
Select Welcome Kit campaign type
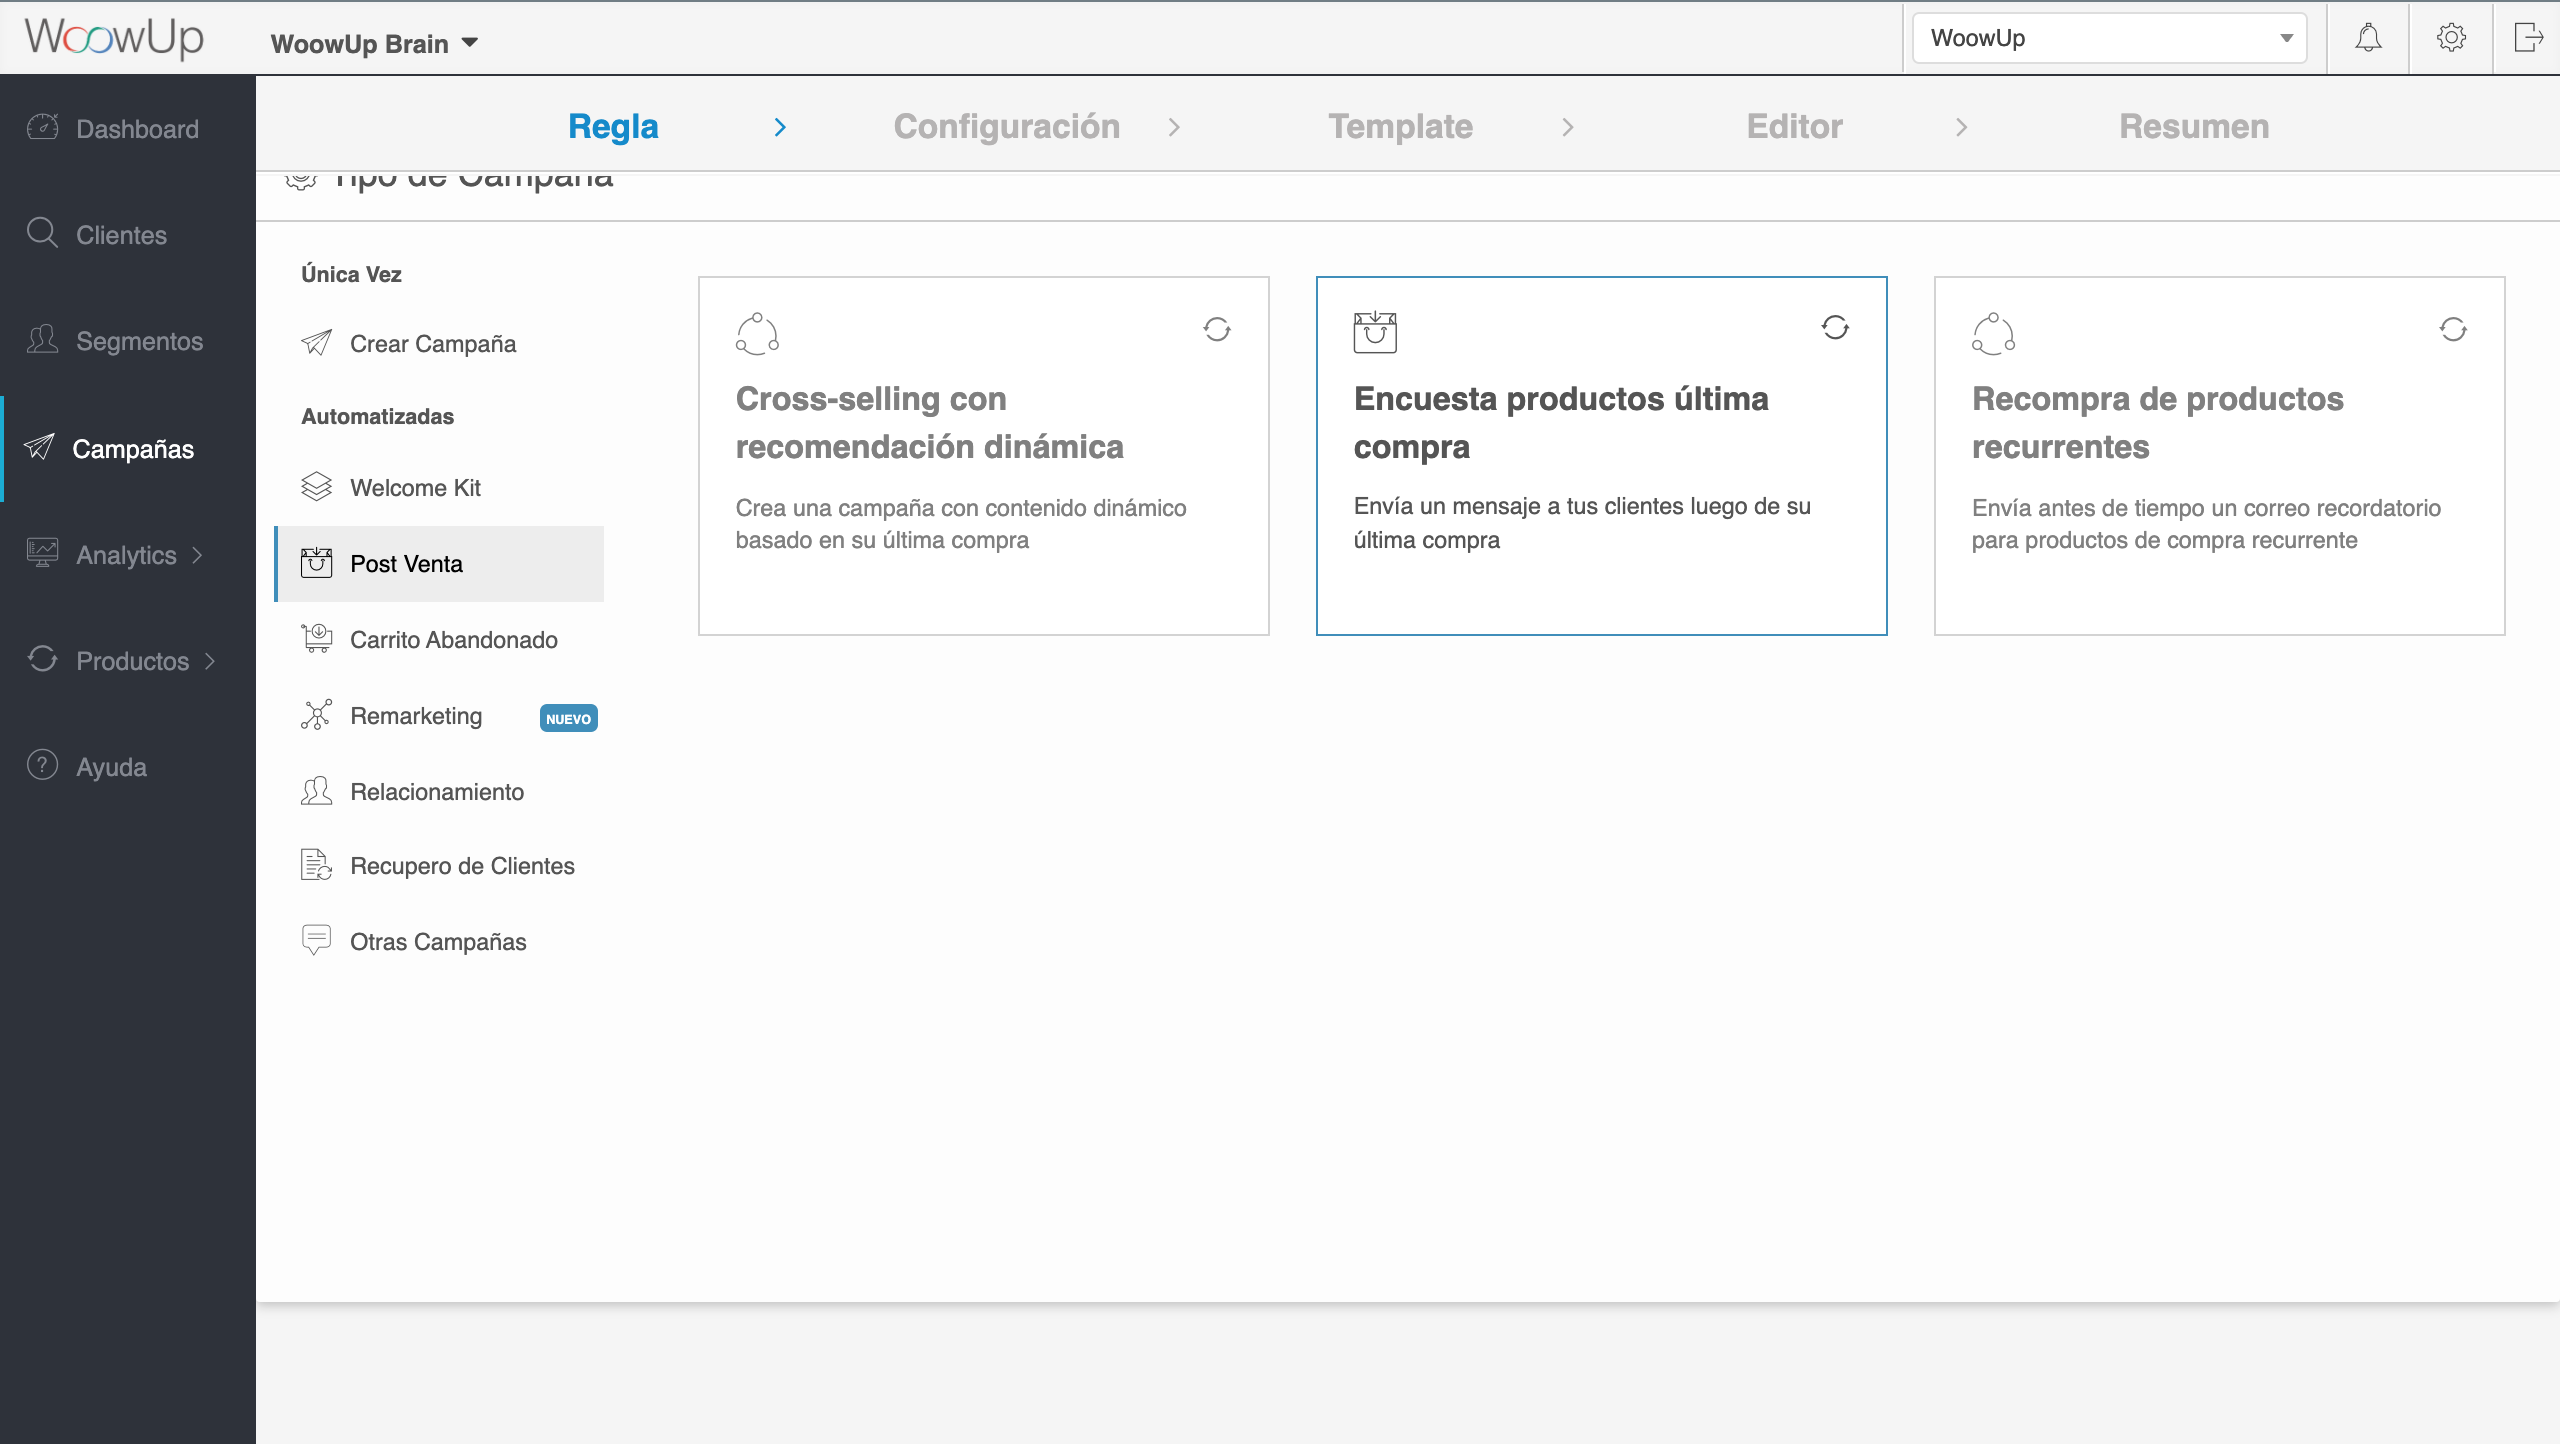415,488
